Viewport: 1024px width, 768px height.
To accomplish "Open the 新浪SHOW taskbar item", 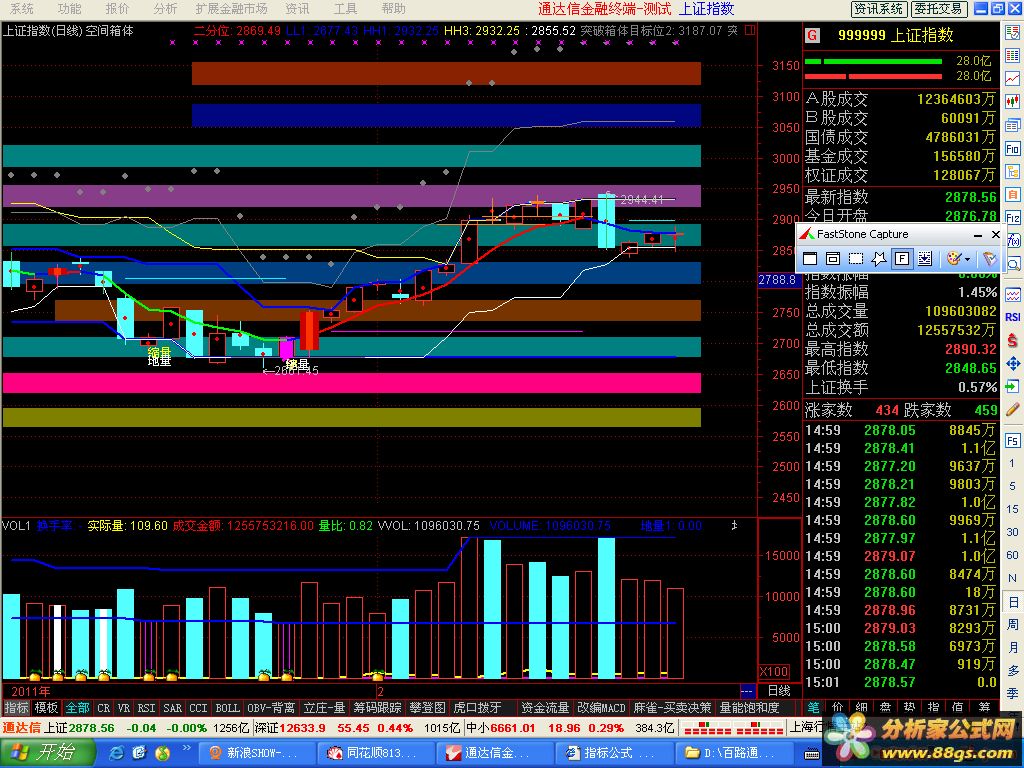I will (256, 754).
